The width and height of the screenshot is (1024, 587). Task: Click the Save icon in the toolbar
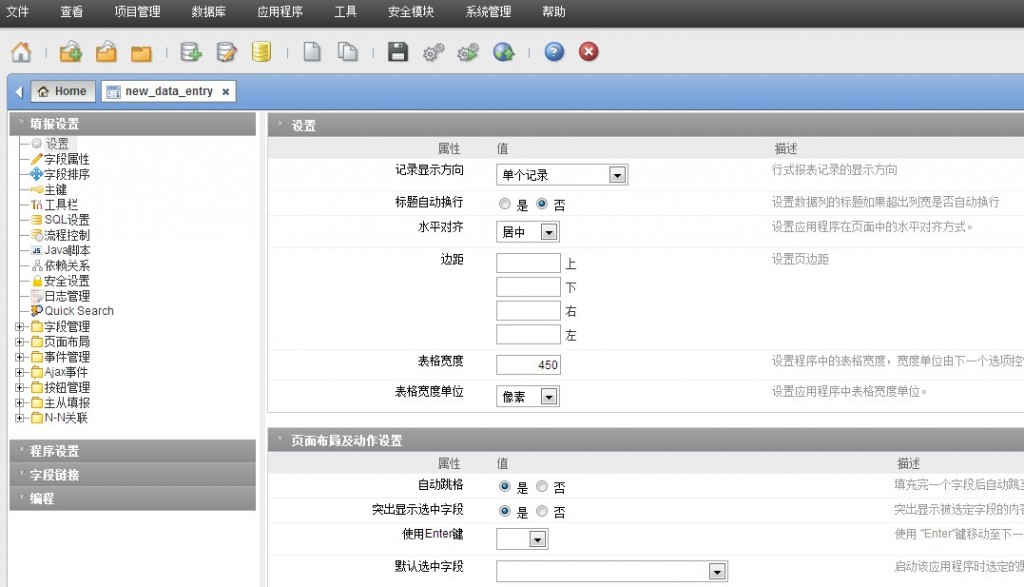[x=397, y=51]
